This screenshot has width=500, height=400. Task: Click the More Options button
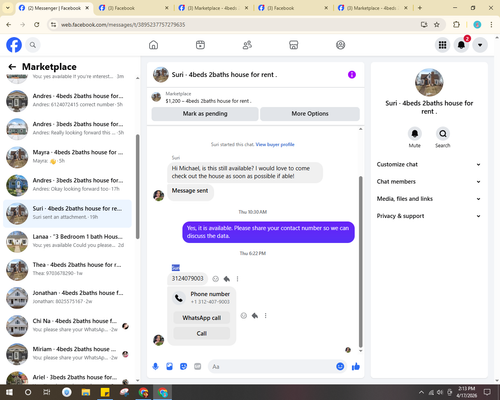coord(310,114)
